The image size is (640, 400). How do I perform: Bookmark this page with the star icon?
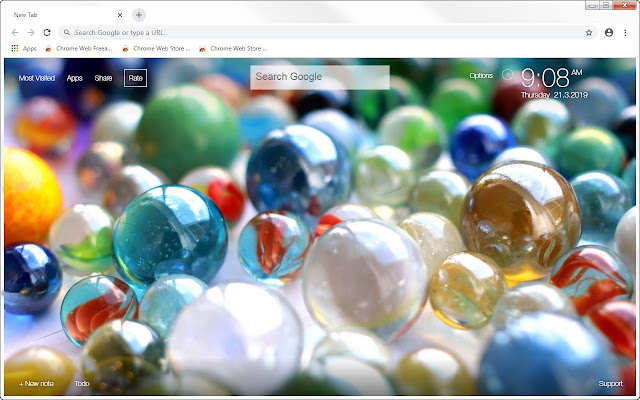(x=589, y=33)
